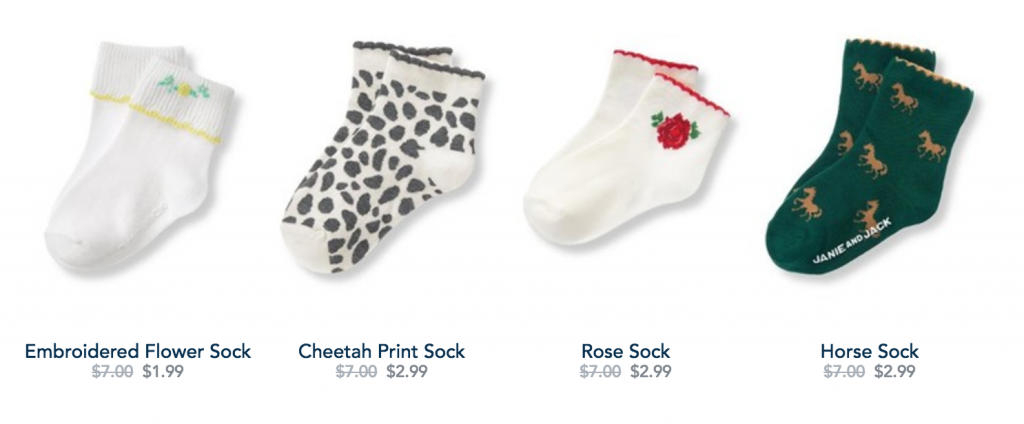Click the gray scalloped cuff of cheetah sock
The image size is (1024, 424).
click(x=436, y=65)
